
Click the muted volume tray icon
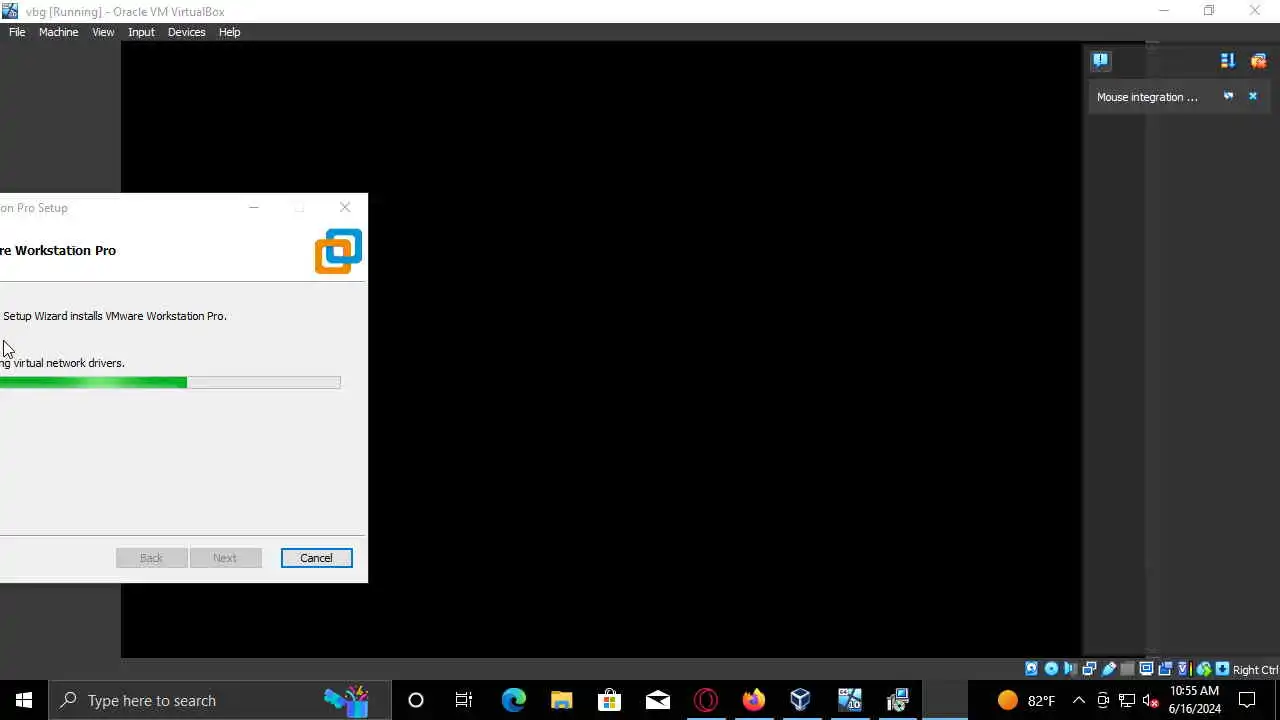1151,700
